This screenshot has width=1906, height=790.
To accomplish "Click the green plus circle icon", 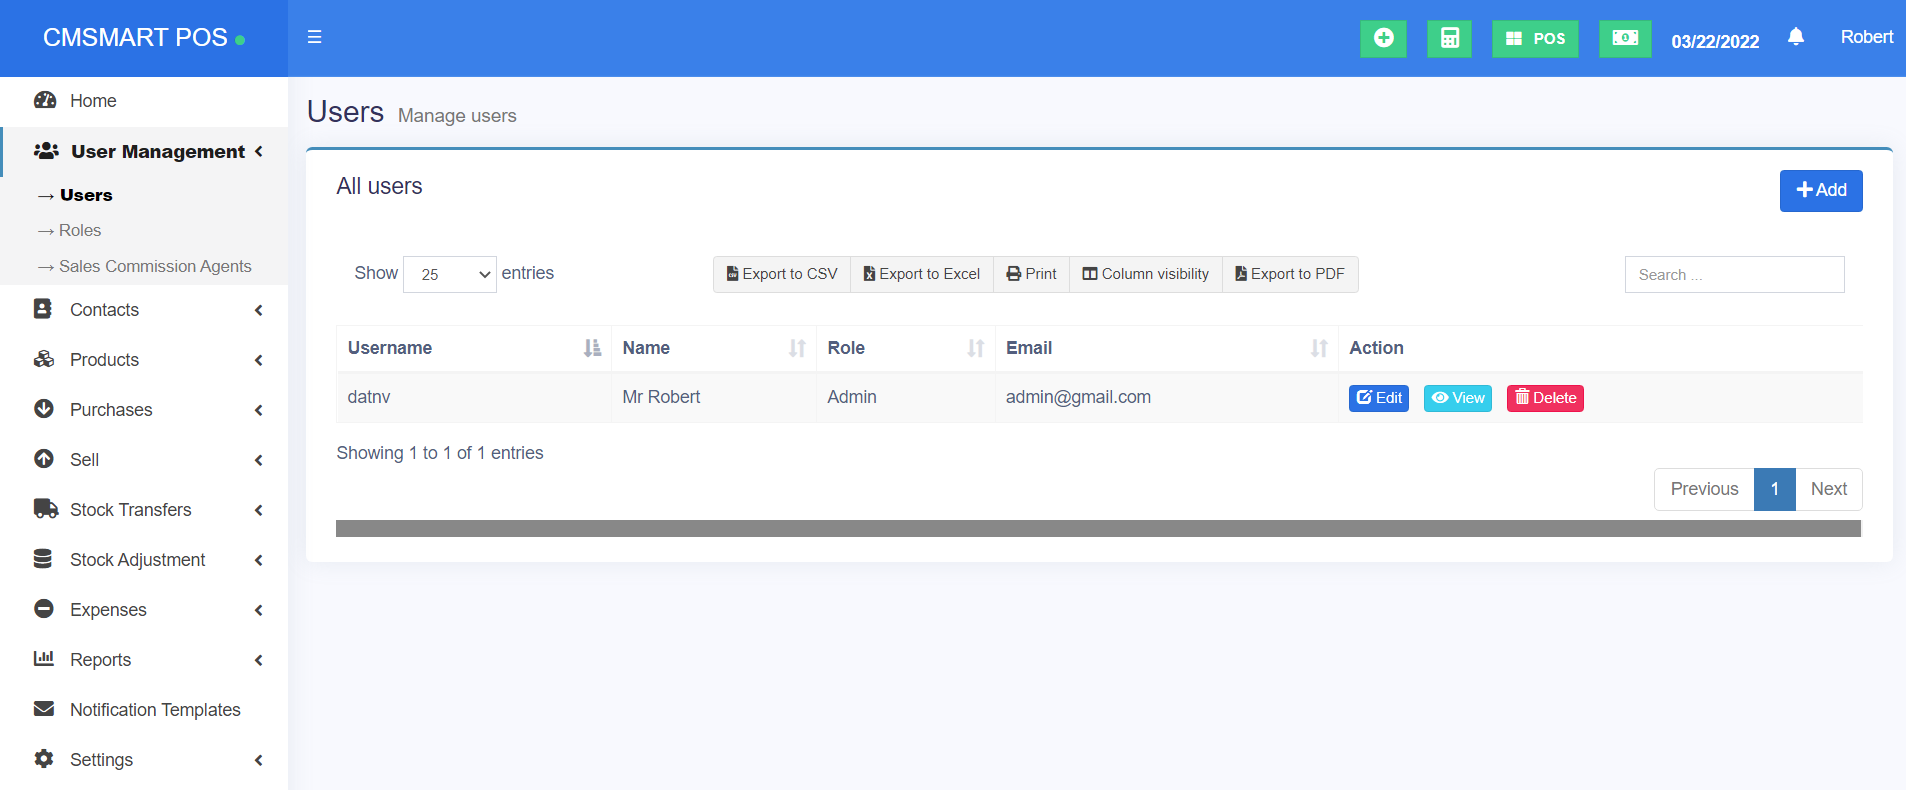I will 1383,38.
